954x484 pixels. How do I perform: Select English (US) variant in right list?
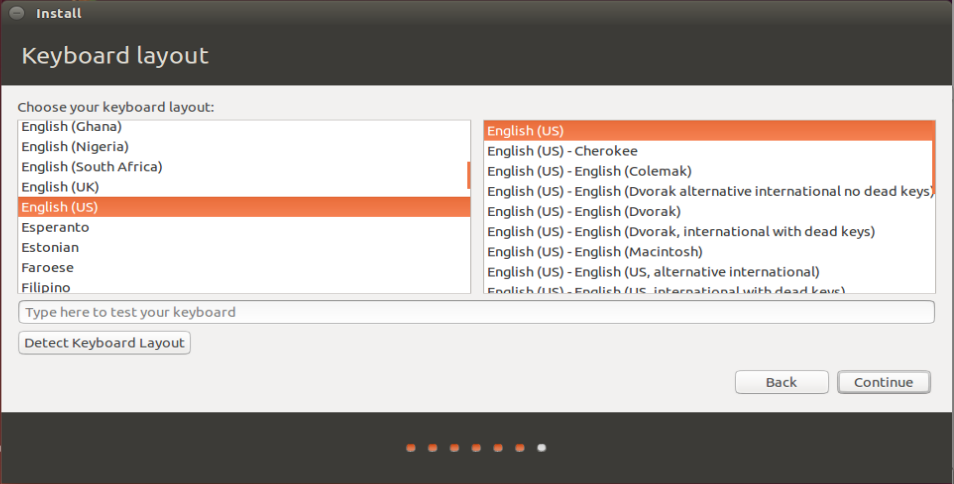click(x=709, y=131)
